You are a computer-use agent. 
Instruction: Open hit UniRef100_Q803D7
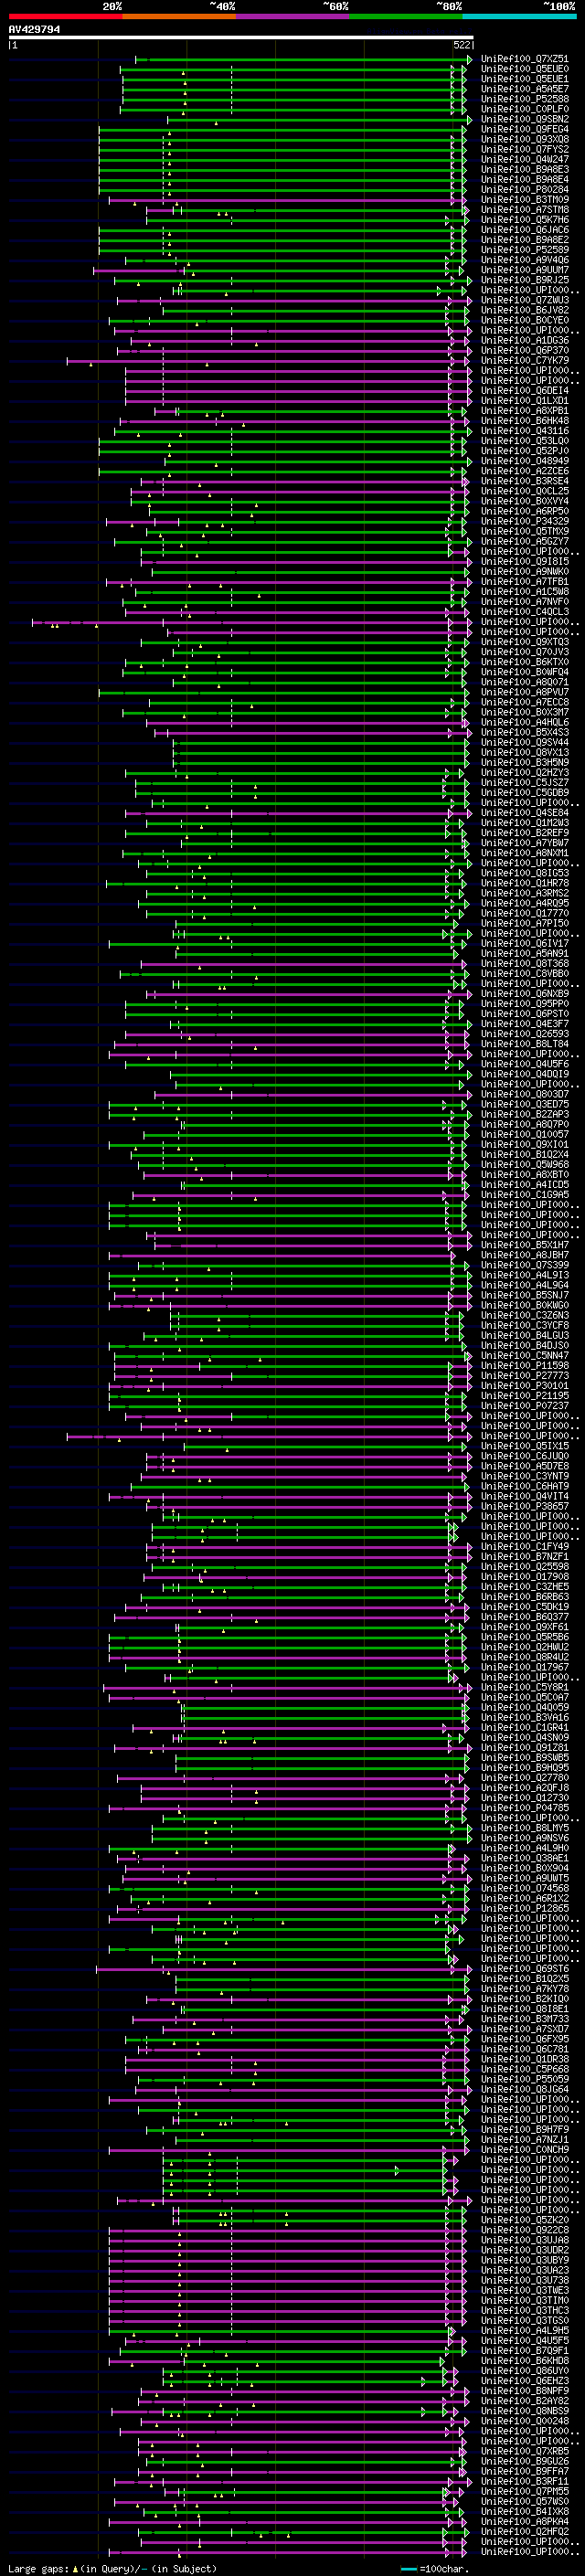point(525,1094)
